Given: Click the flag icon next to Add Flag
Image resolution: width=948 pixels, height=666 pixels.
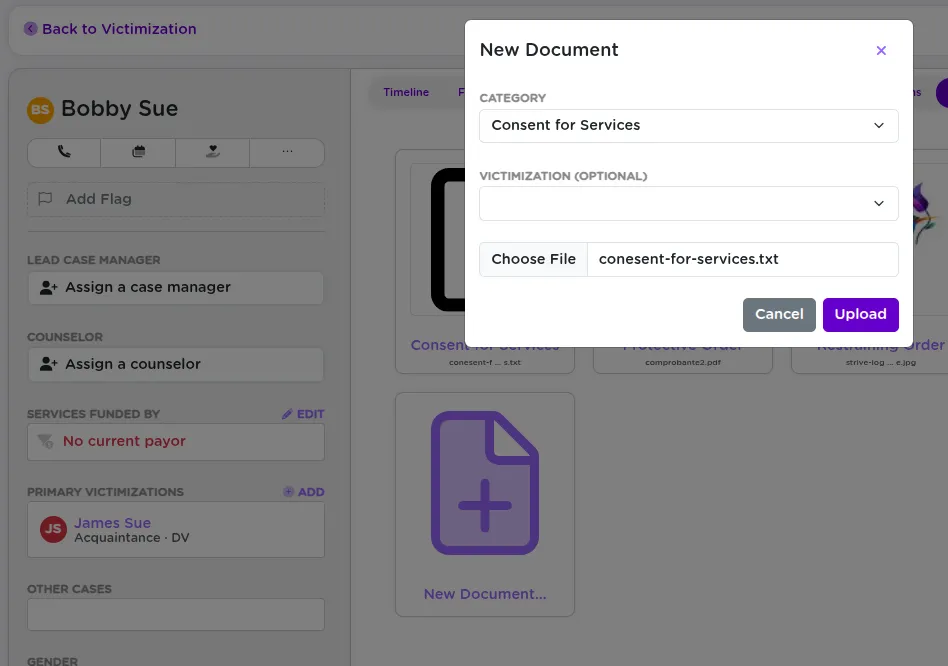Looking at the screenshot, I should pos(44,199).
